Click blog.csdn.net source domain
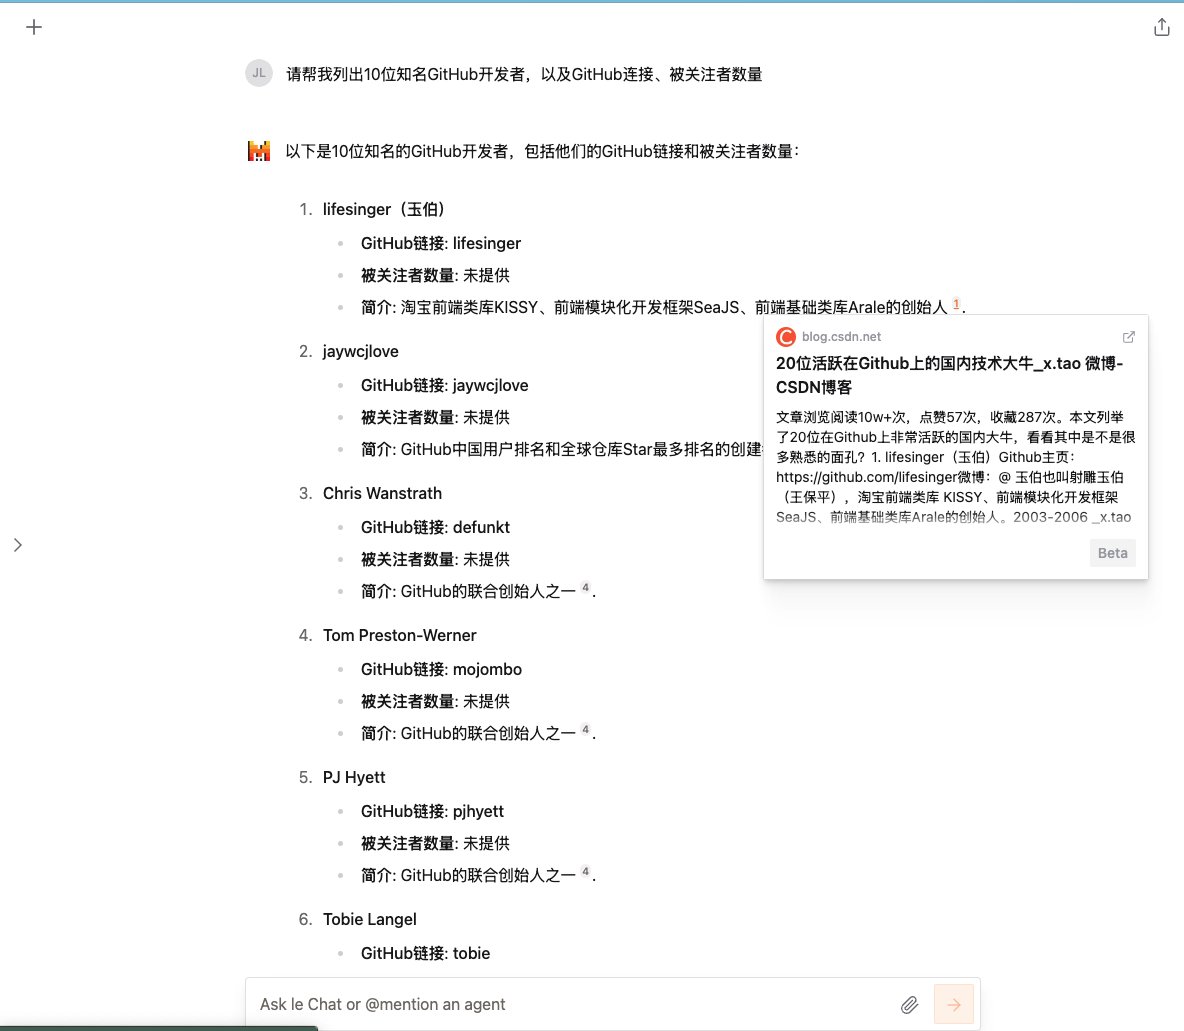The height and width of the screenshot is (1031, 1184). 841,337
